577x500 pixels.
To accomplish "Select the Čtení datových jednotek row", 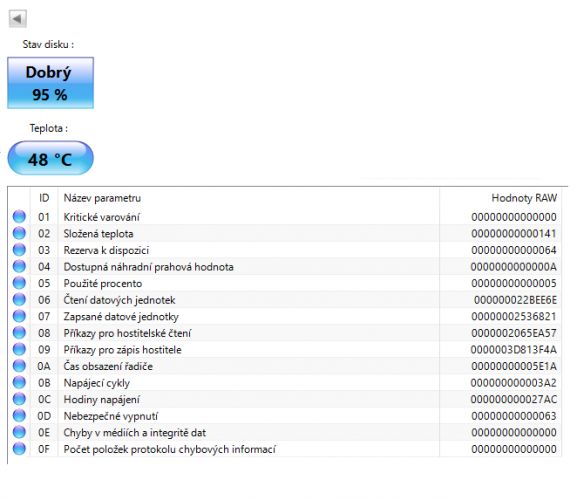I will tap(285, 300).
